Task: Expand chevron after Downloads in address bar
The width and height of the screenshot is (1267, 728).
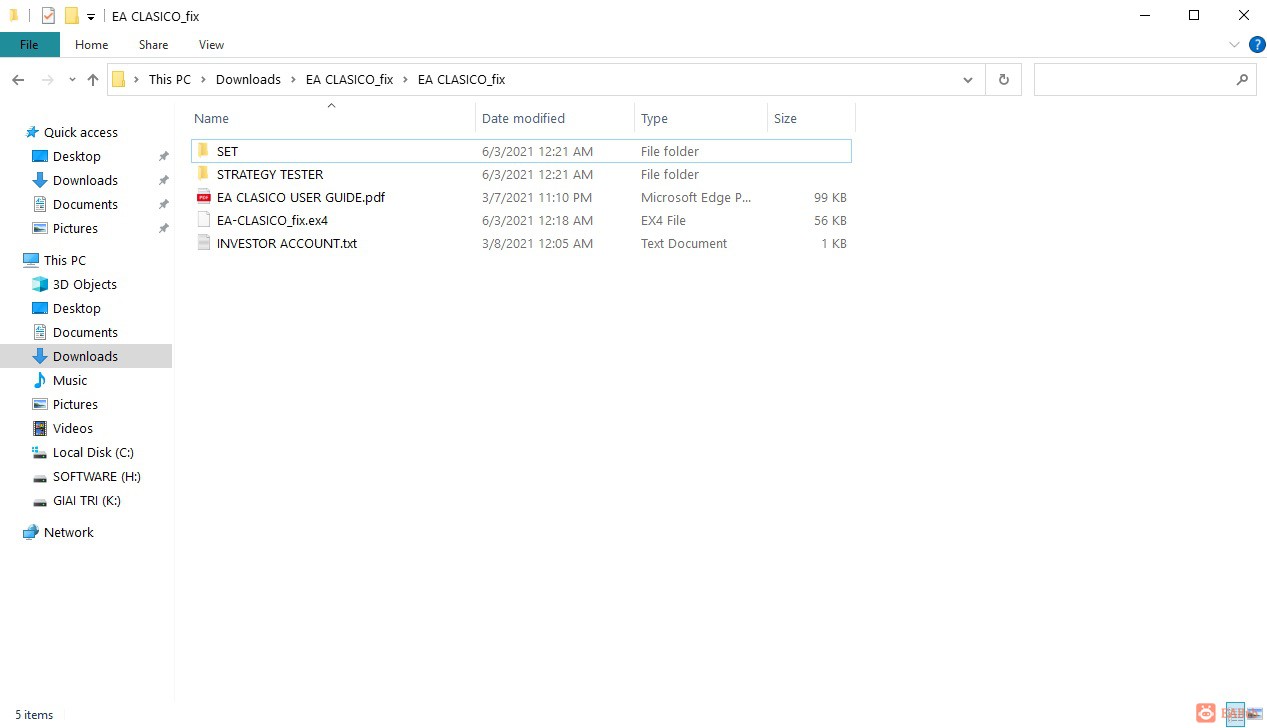Action: coord(293,80)
